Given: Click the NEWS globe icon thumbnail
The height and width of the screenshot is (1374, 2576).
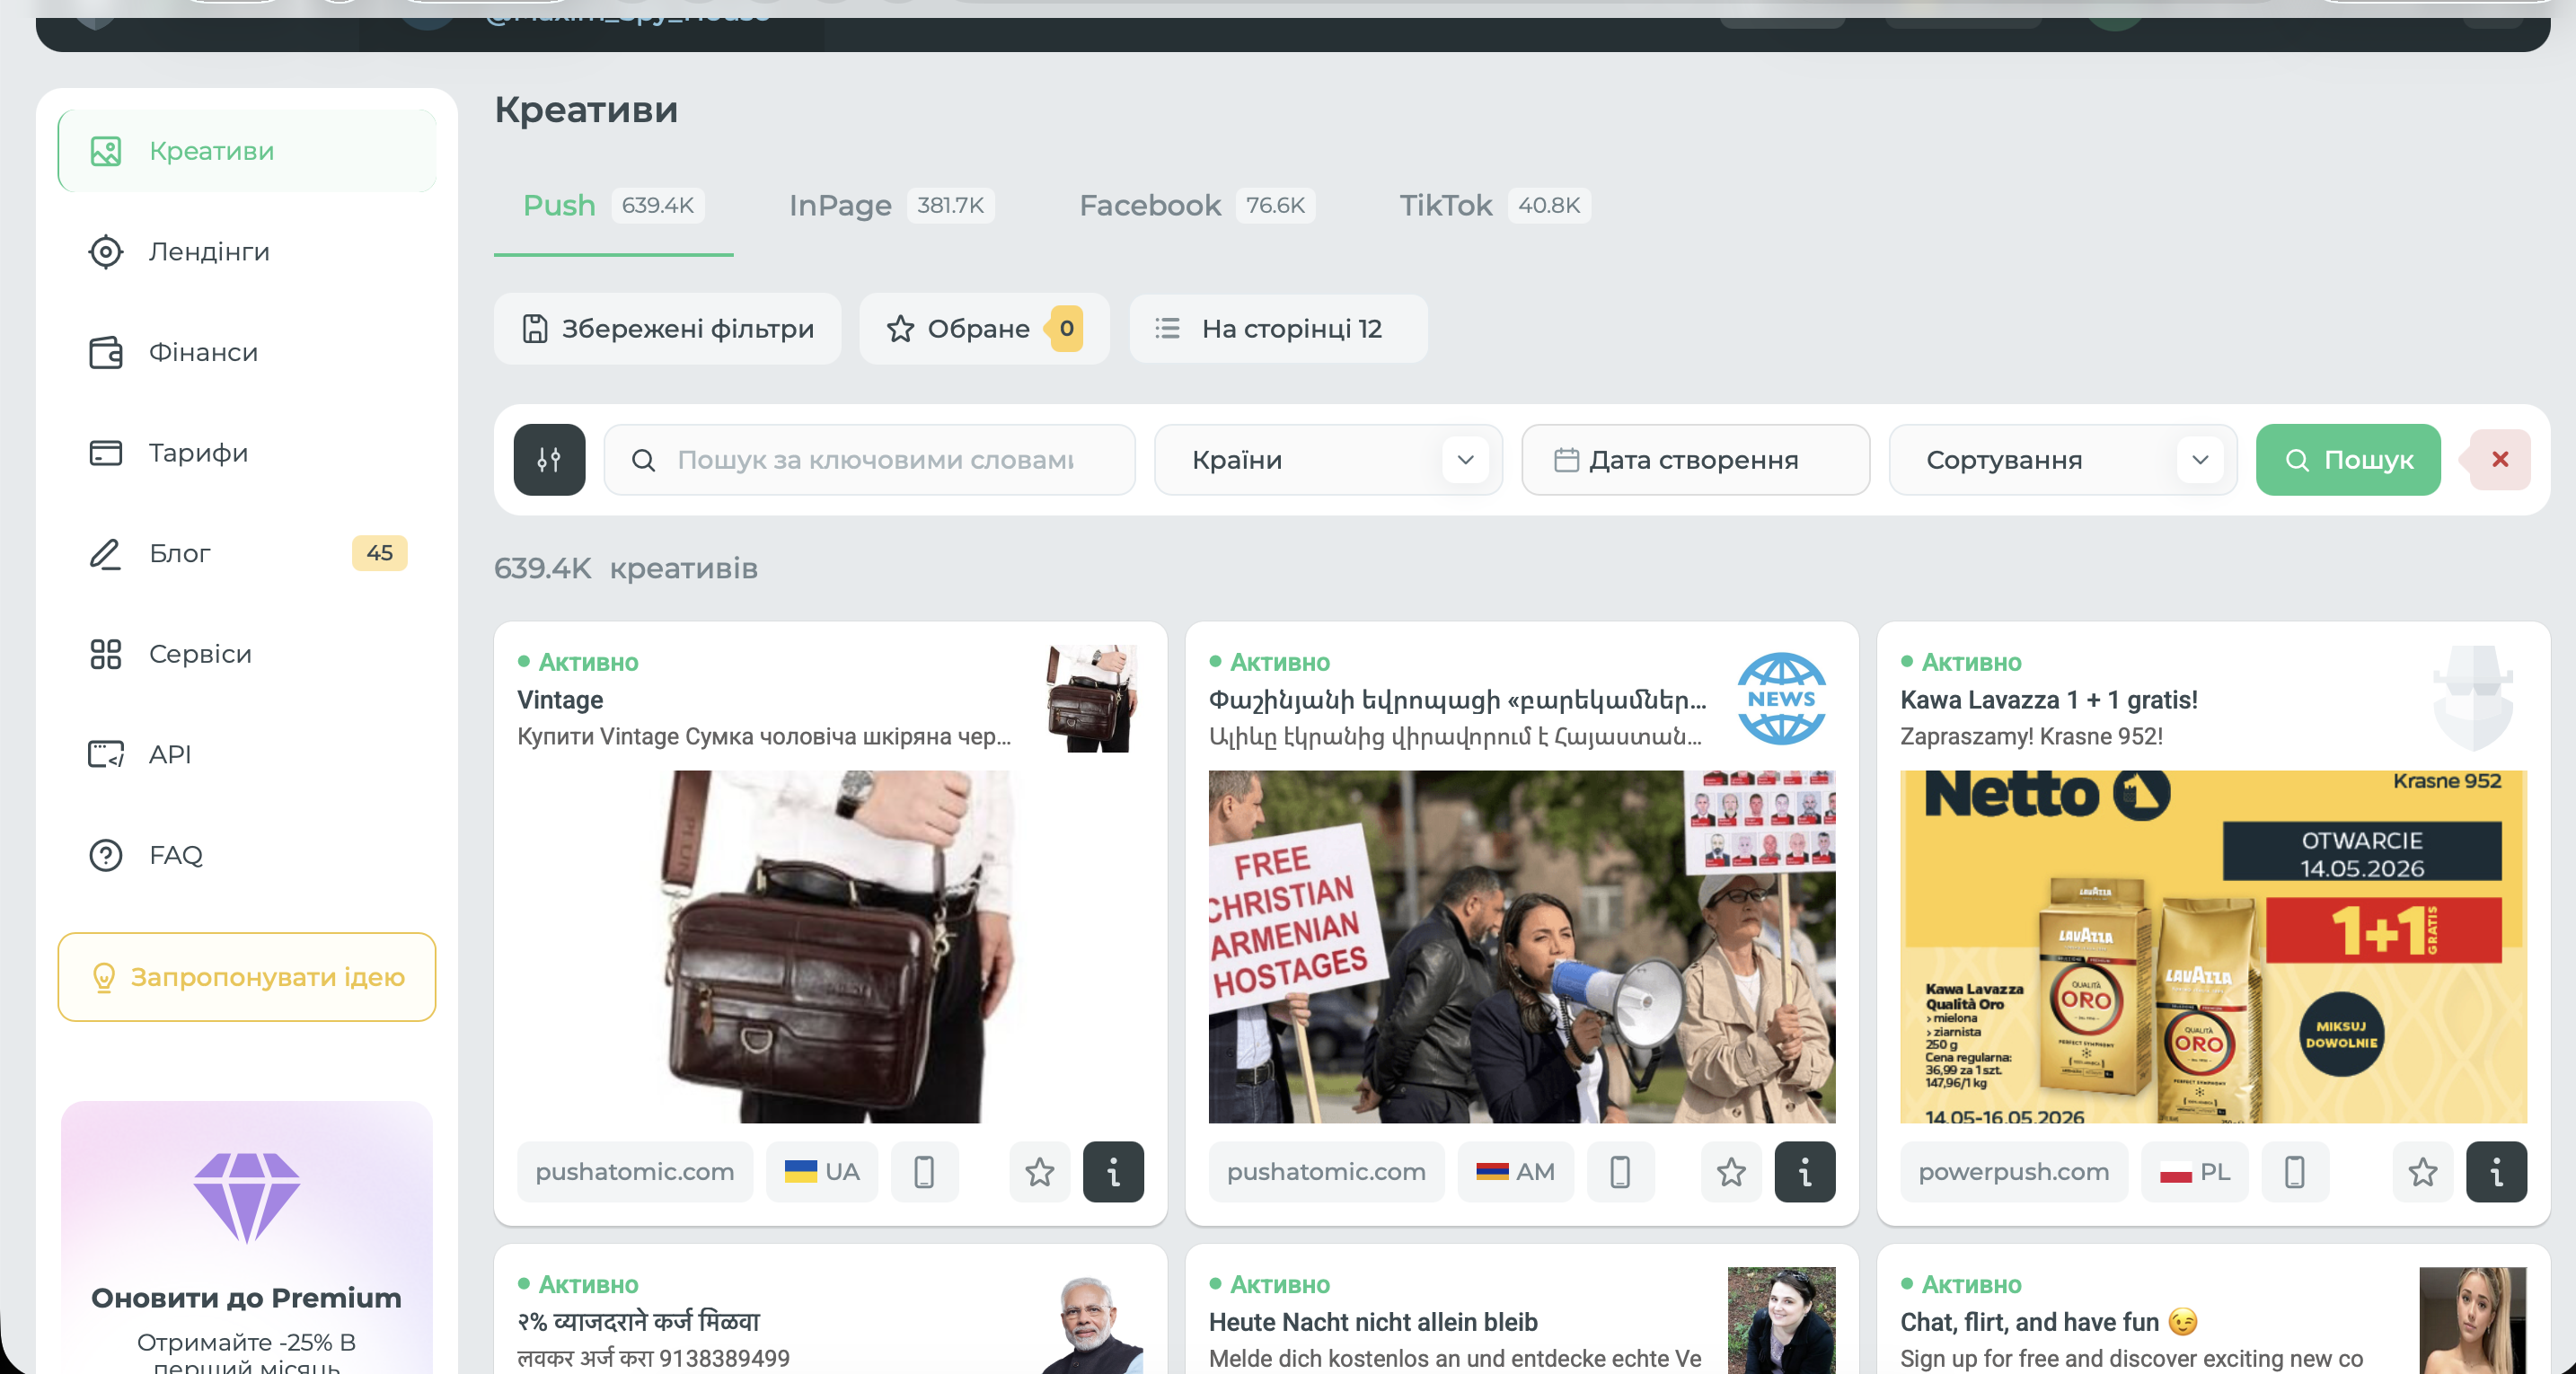Looking at the screenshot, I should (1782, 699).
